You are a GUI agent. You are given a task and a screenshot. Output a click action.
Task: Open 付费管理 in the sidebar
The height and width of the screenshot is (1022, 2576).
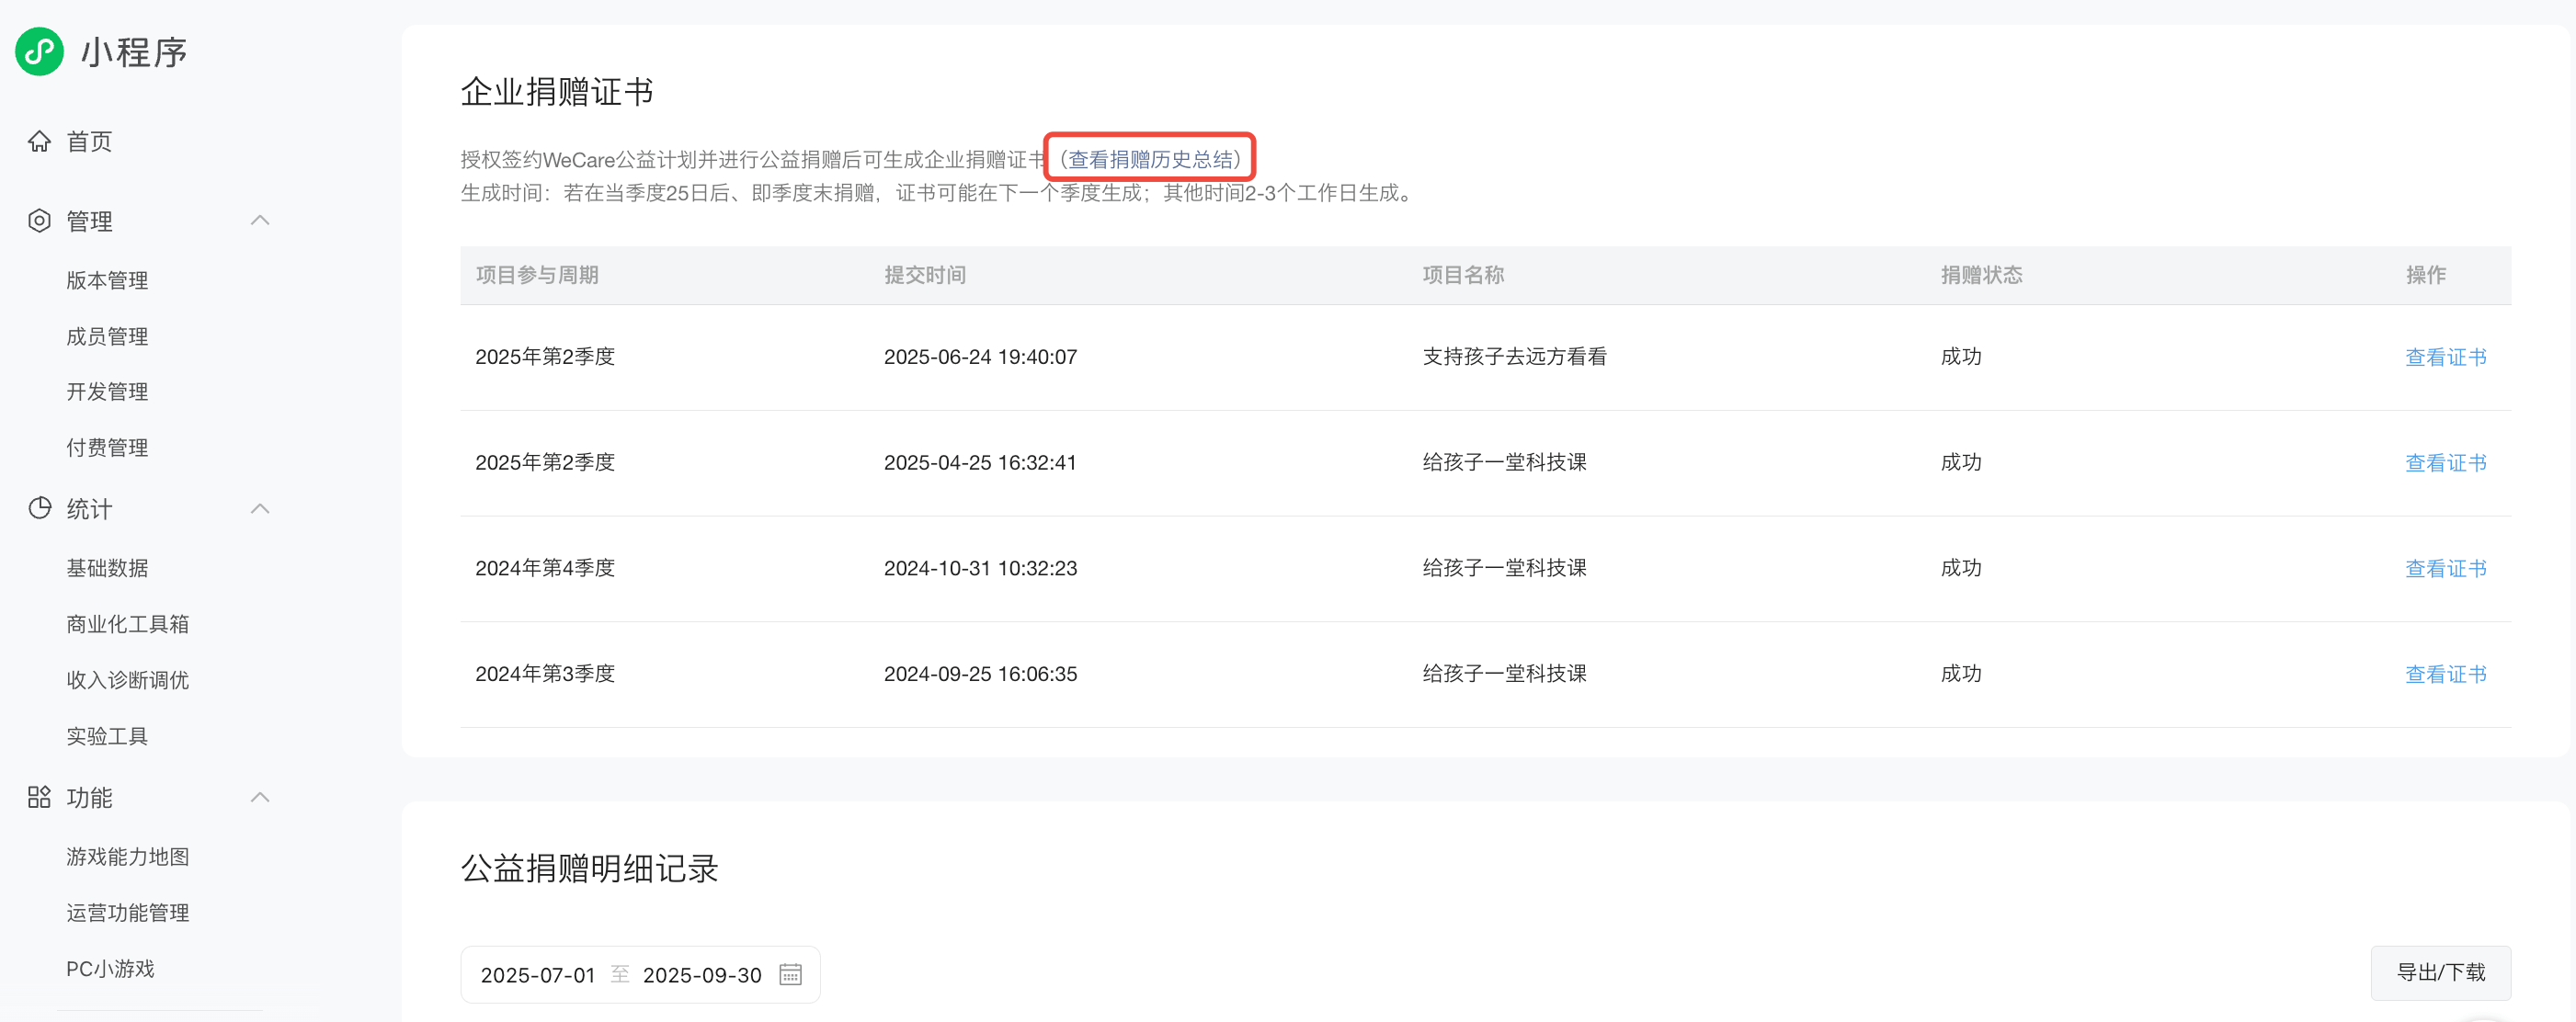tap(107, 447)
